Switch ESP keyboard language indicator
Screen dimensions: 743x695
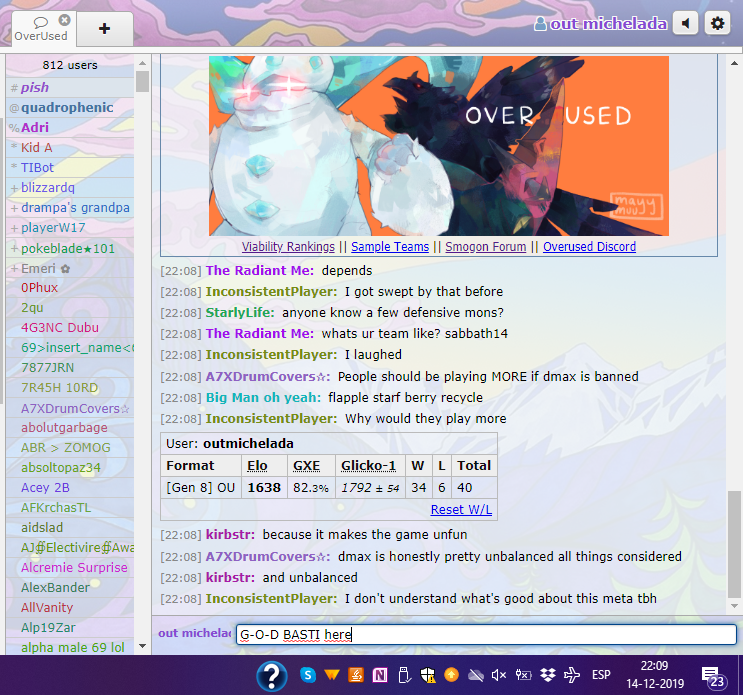pos(601,675)
